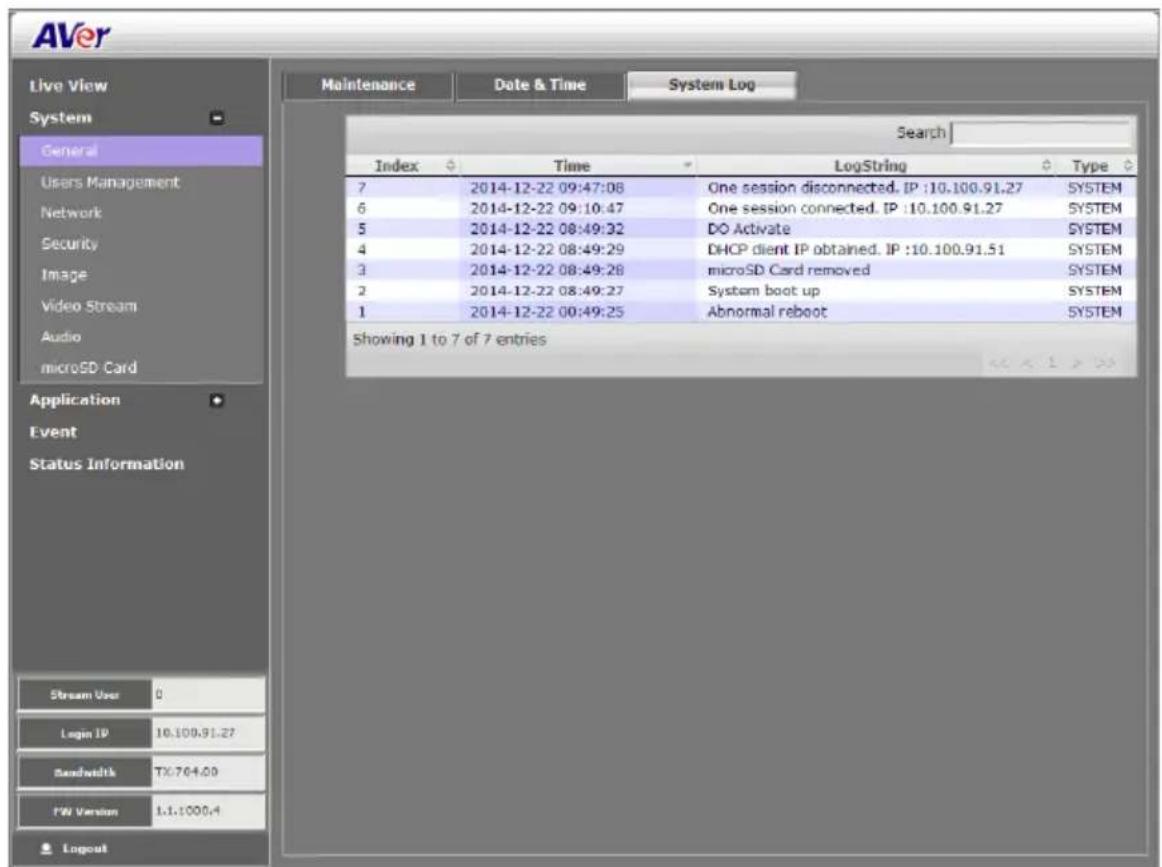The image size is (1162, 867).
Task: Select 'Abnormal reboot' log entry
Action: (x=741, y=312)
